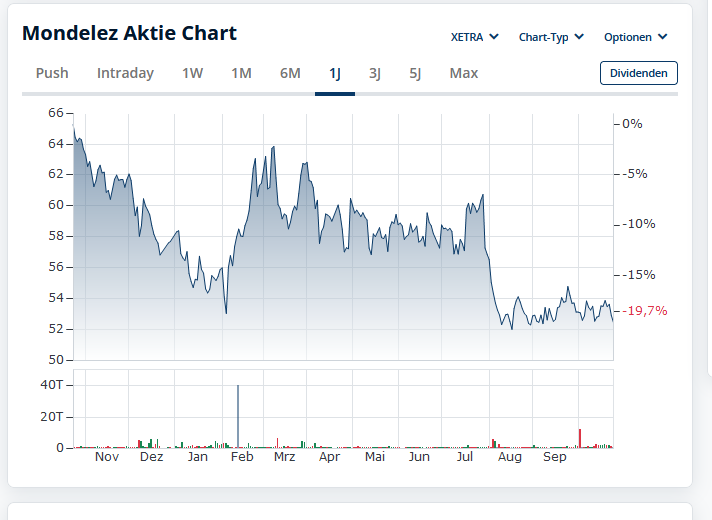Click the Nov label on time axis
This screenshot has width=712, height=520.
[x=107, y=457]
